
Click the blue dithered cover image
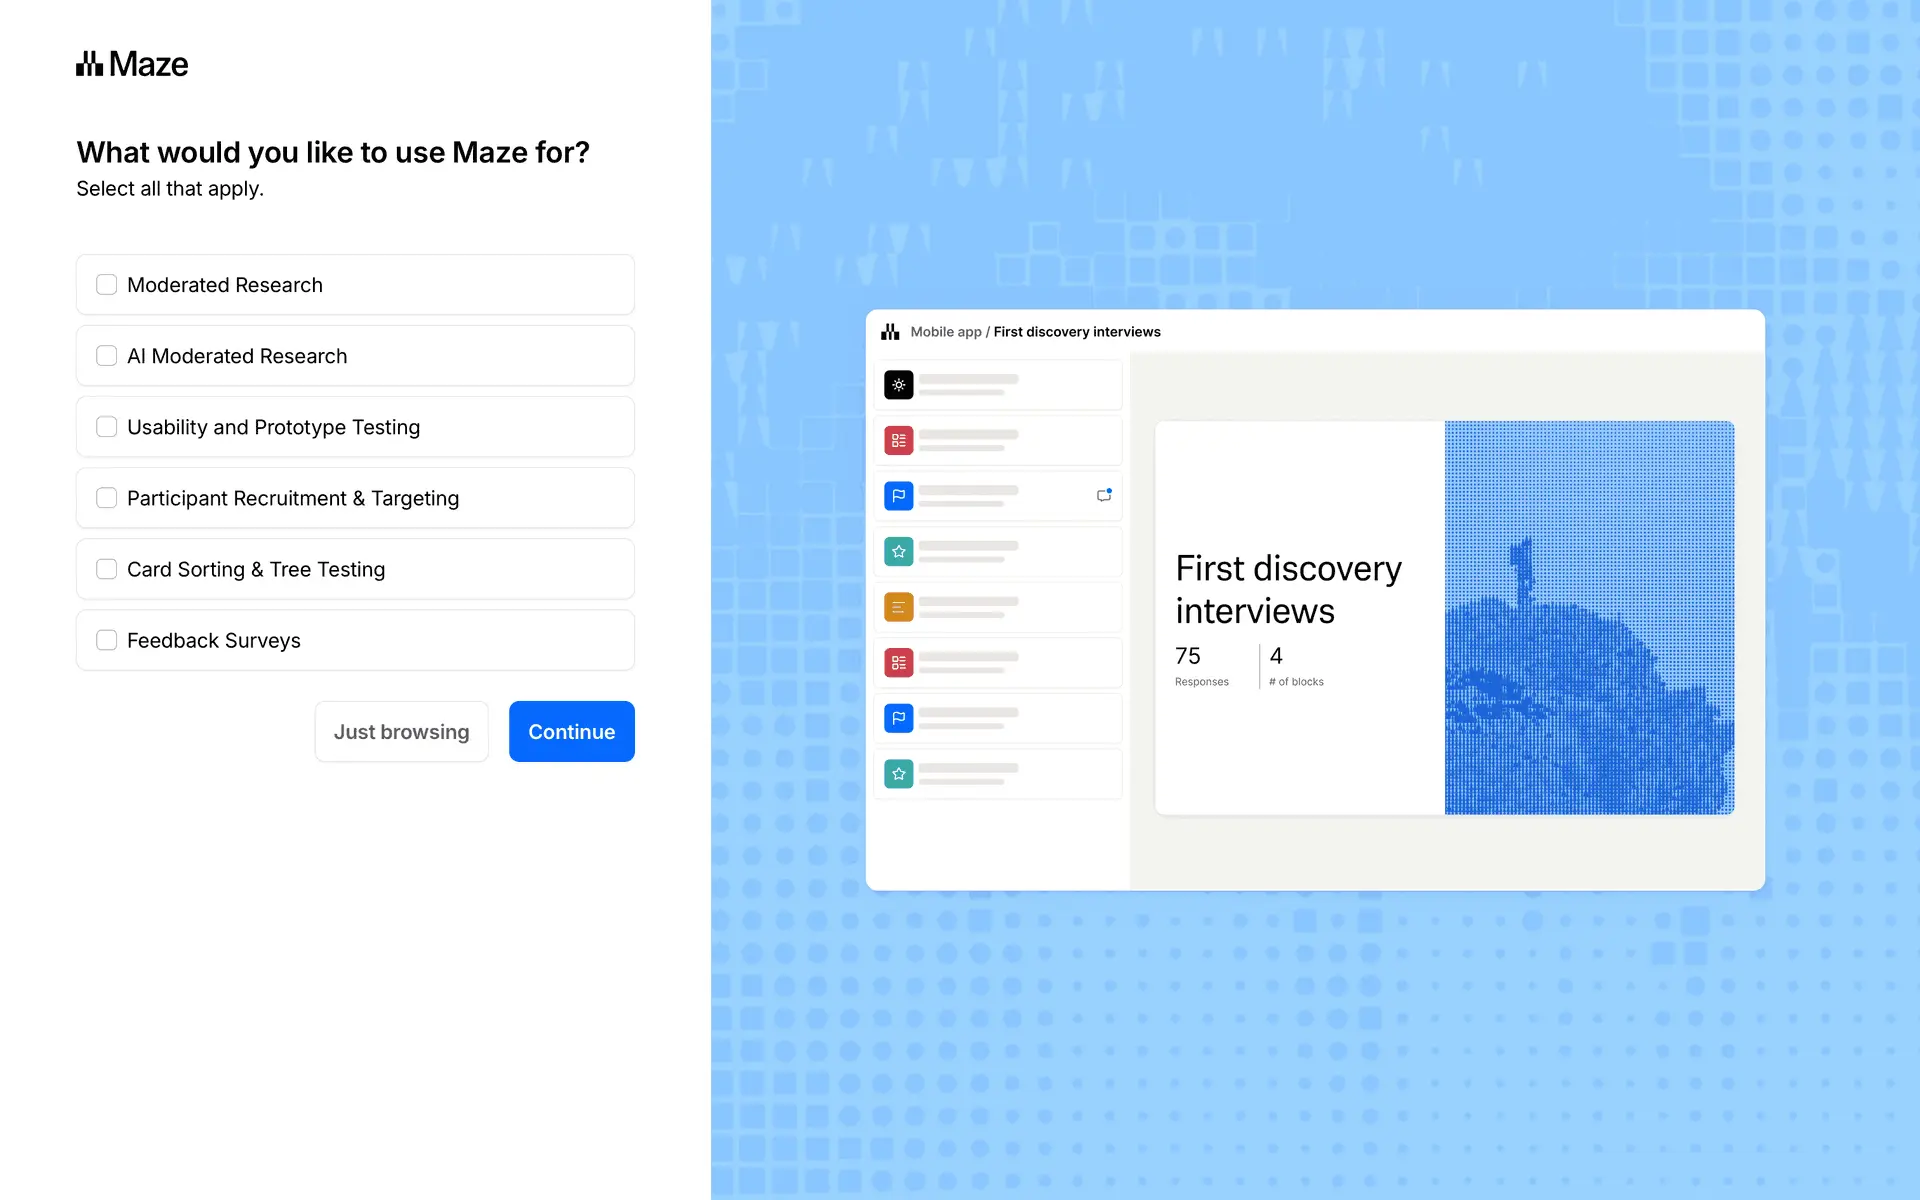1589,617
